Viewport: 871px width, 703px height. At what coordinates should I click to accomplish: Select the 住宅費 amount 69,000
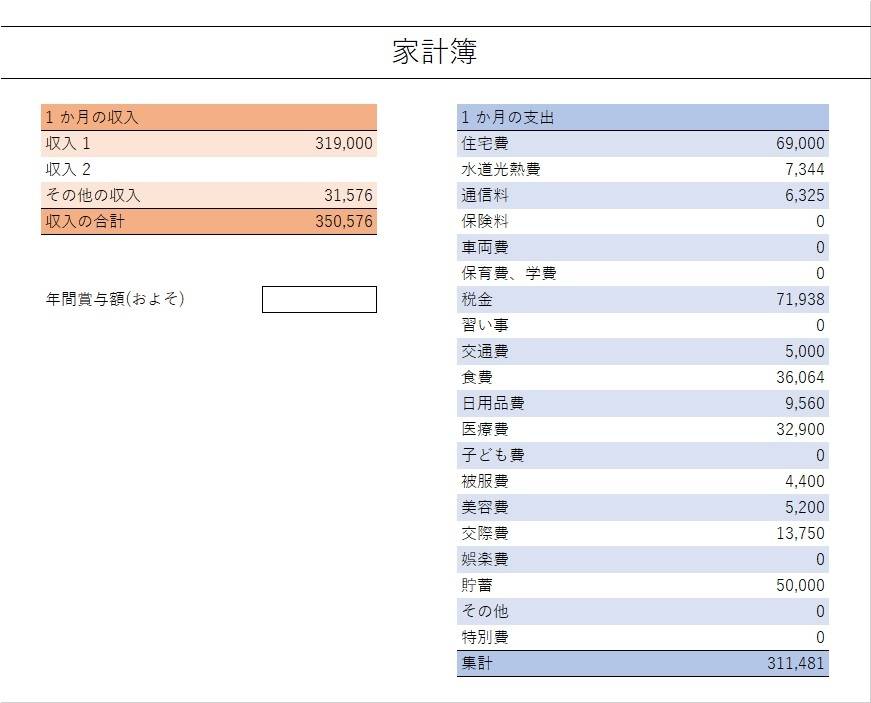(x=800, y=143)
